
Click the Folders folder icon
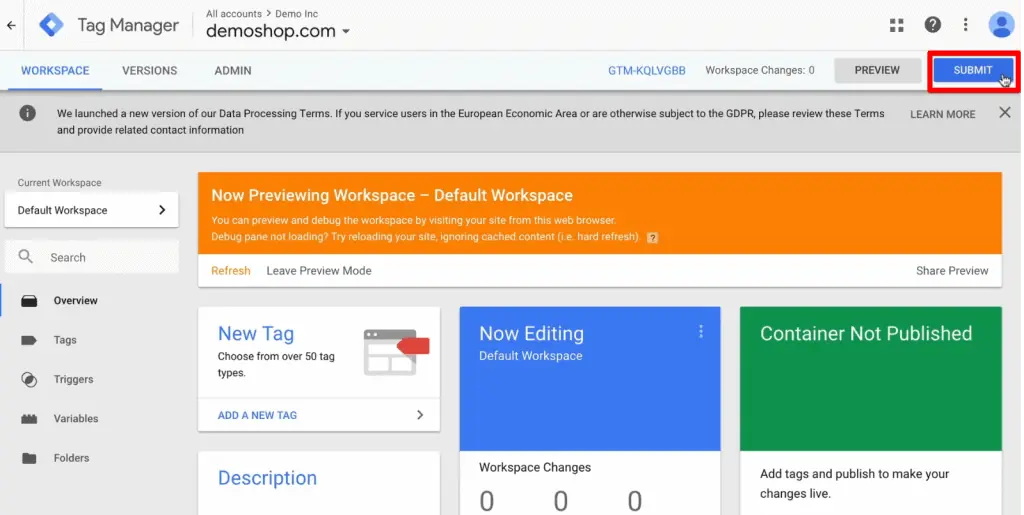29,458
